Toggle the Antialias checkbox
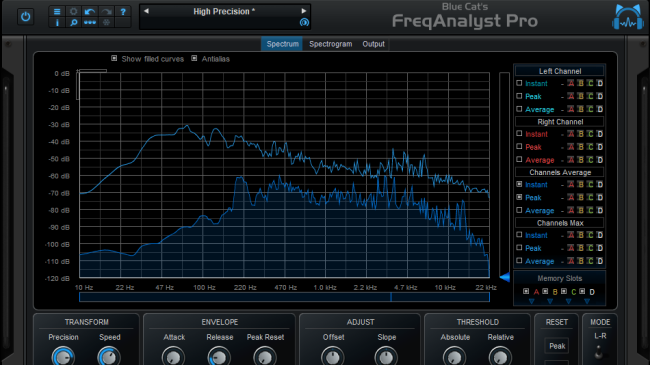 tap(194, 58)
